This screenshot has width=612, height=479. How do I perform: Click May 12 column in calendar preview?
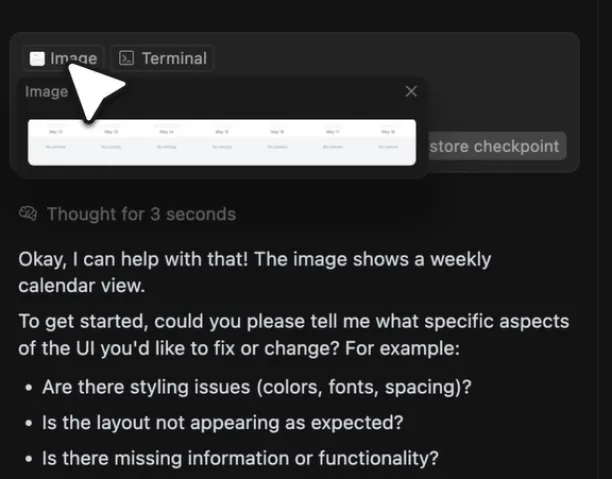(x=56, y=140)
